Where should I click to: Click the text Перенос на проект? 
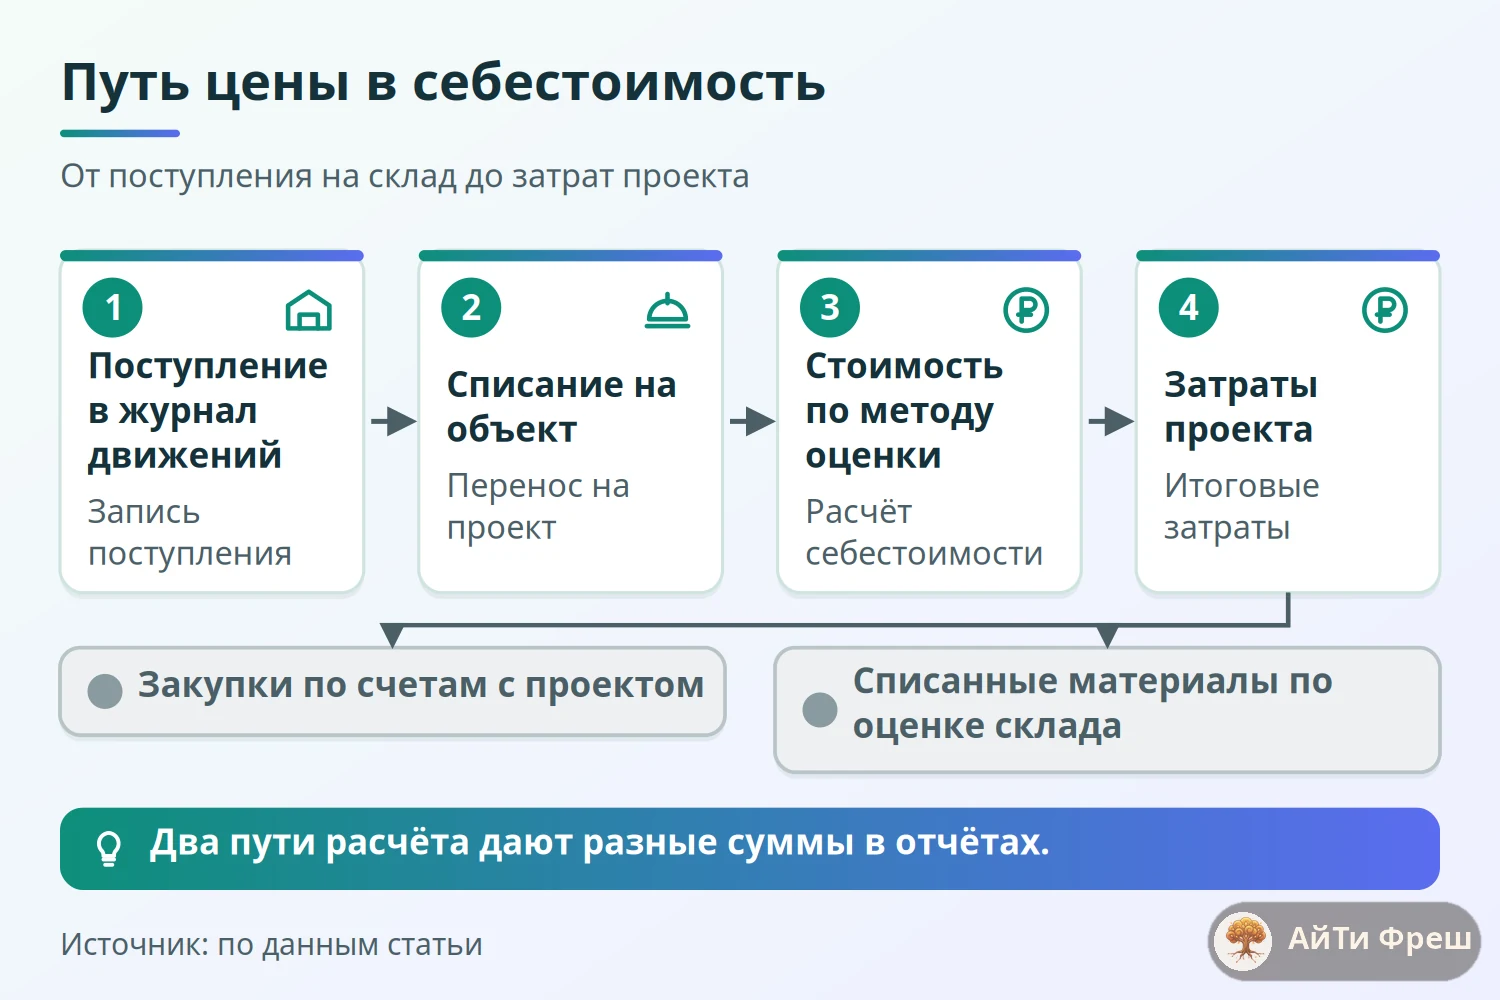(538, 506)
